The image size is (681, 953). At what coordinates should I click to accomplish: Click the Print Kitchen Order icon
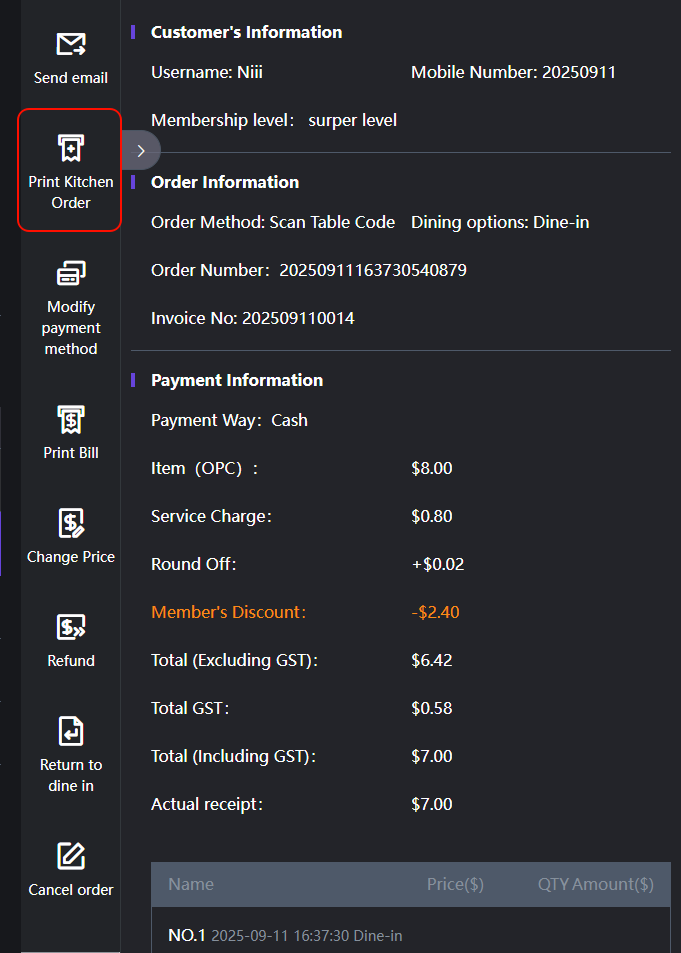pyautogui.click(x=70, y=149)
